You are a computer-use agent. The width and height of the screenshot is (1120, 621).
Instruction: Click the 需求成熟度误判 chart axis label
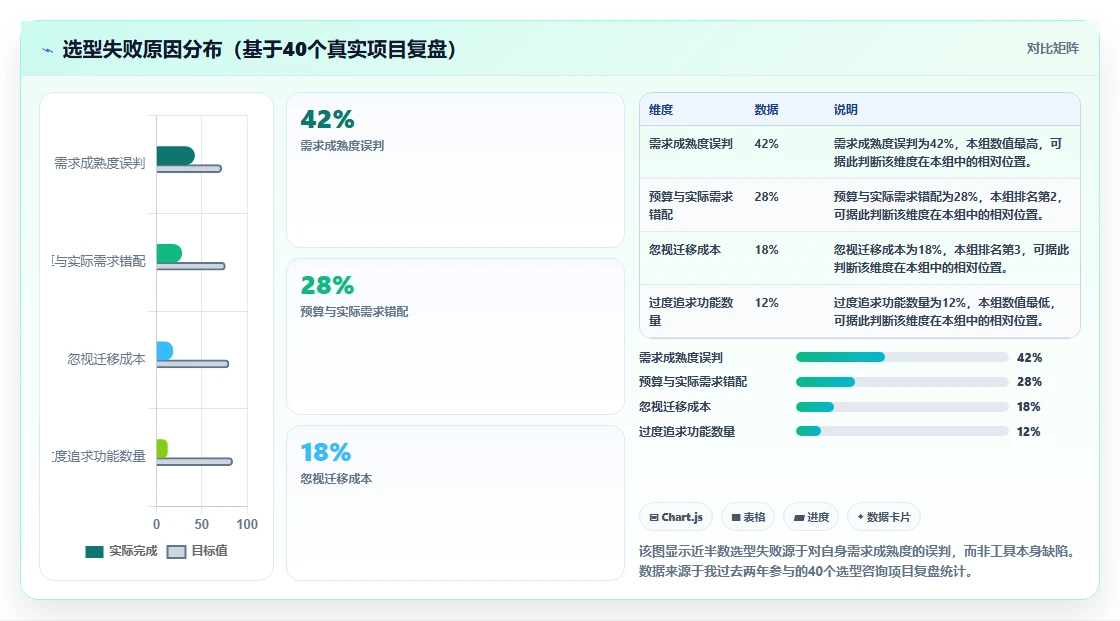coord(100,164)
